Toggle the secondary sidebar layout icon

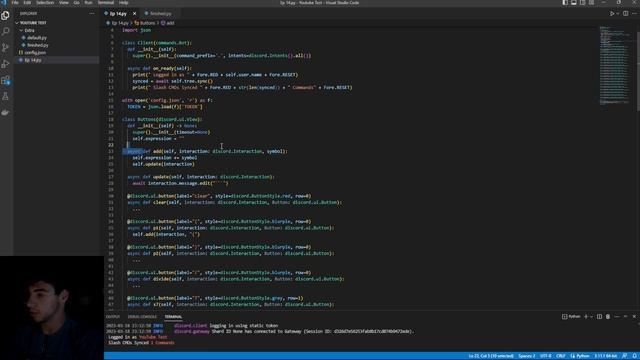click(x=582, y=2)
